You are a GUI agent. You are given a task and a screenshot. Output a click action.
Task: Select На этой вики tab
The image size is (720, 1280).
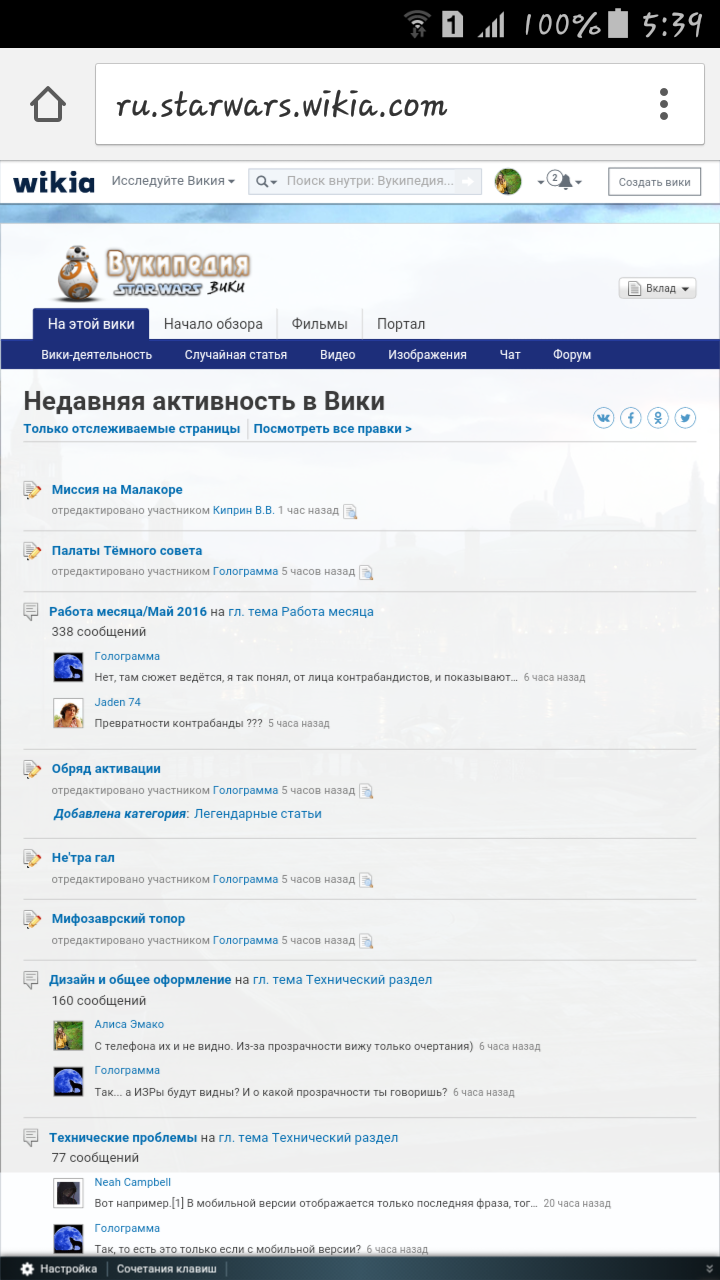[91, 324]
